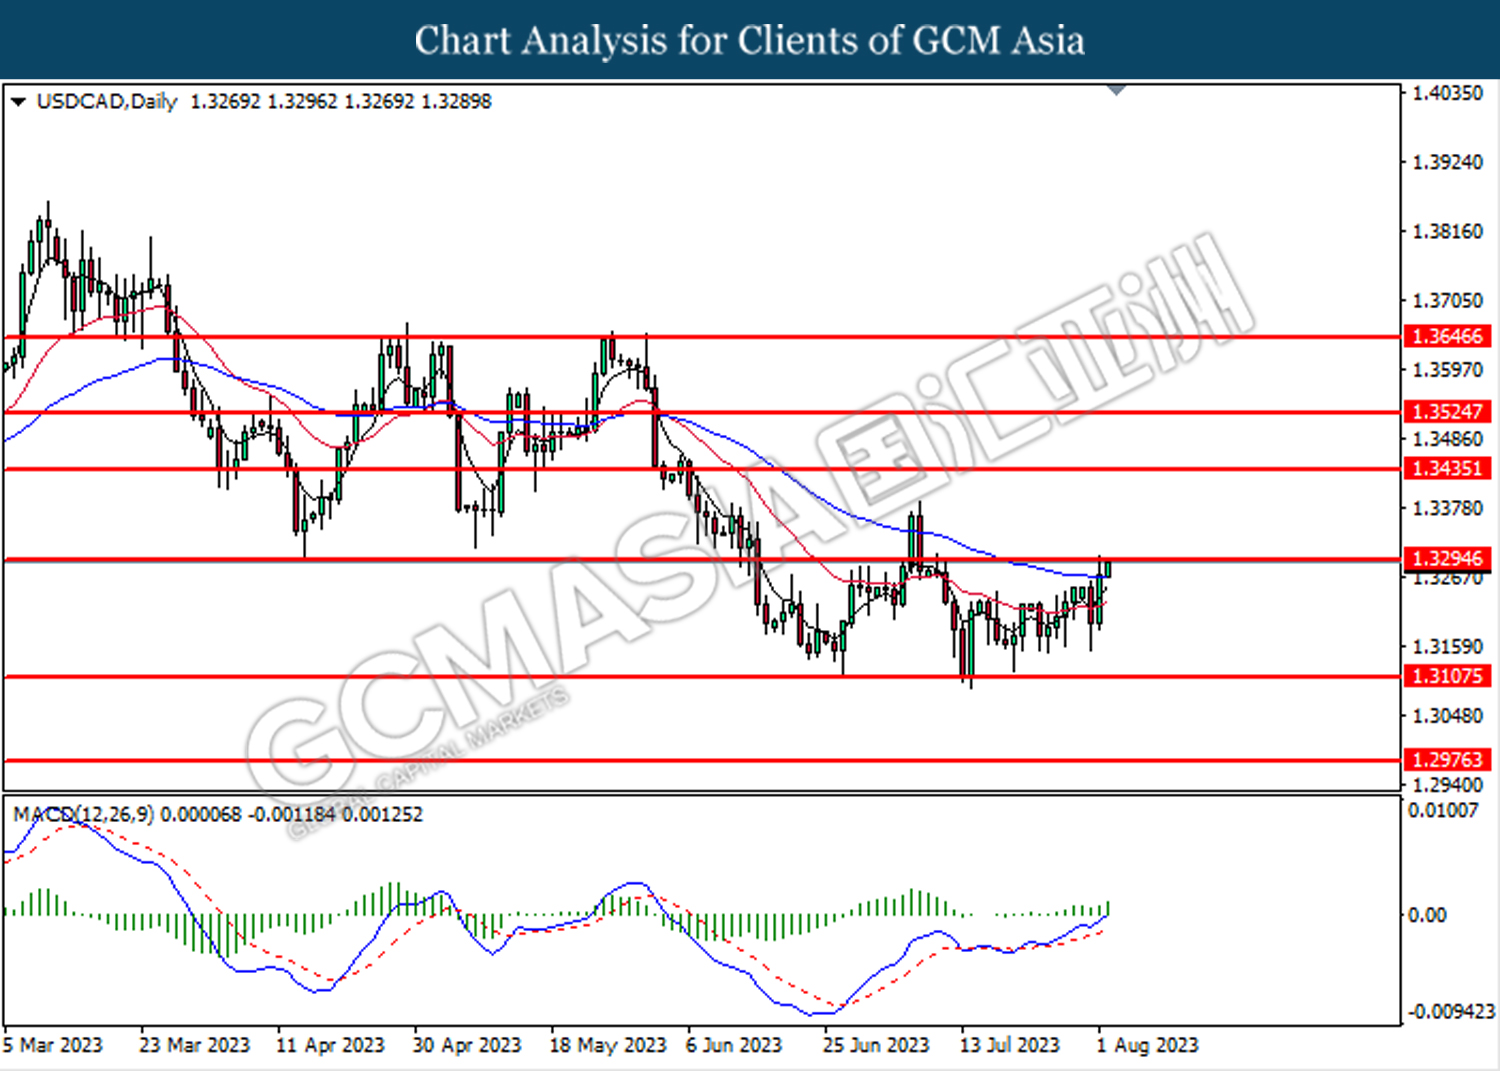The height and width of the screenshot is (1071, 1500).
Task: Click the MACD 0.00 scale value
Action: pyautogui.click(x=1427, y=915)
